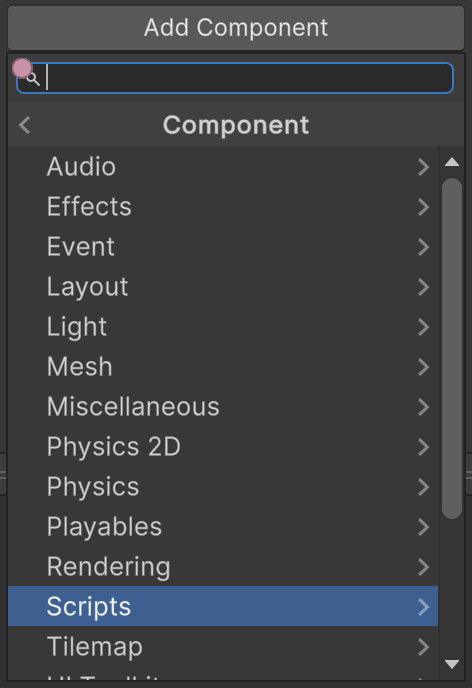Click the Add Component button

tap(236, 28)
